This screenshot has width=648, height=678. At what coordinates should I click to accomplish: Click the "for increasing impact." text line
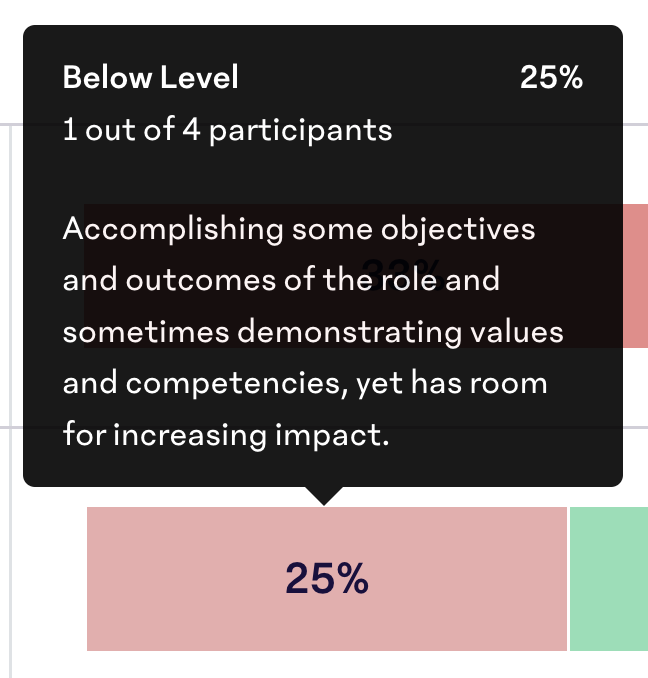(226, 435)
